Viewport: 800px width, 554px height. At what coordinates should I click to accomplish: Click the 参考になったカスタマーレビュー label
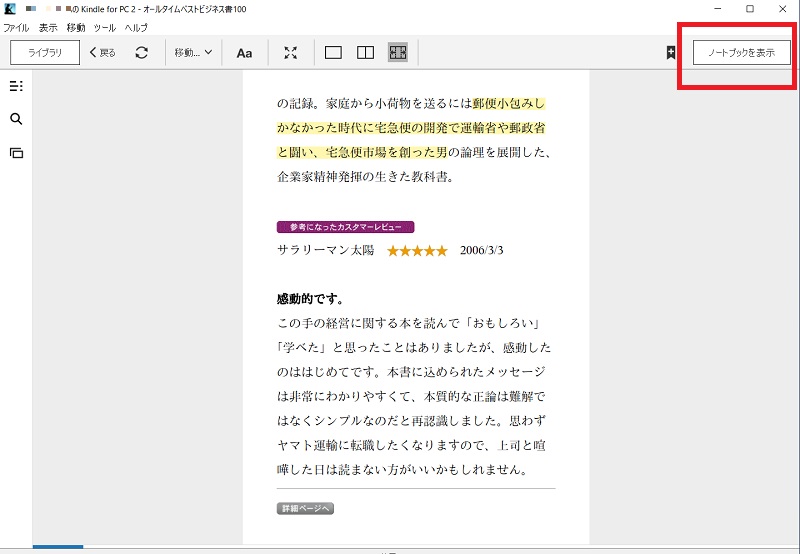point(345,227)
